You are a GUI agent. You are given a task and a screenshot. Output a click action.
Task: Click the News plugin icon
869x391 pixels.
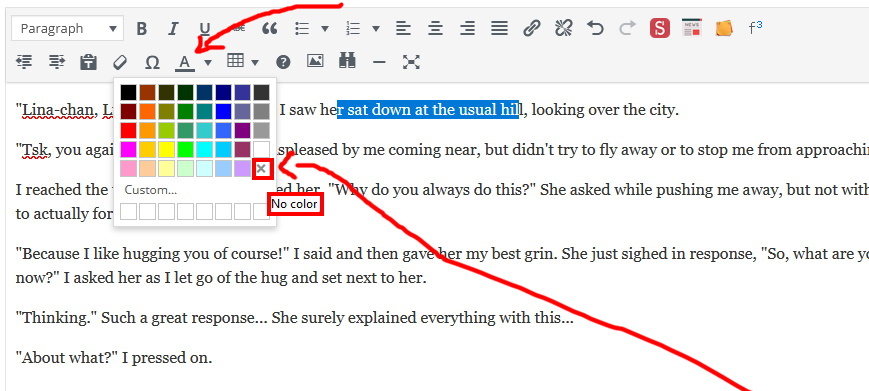click(692, 28)
